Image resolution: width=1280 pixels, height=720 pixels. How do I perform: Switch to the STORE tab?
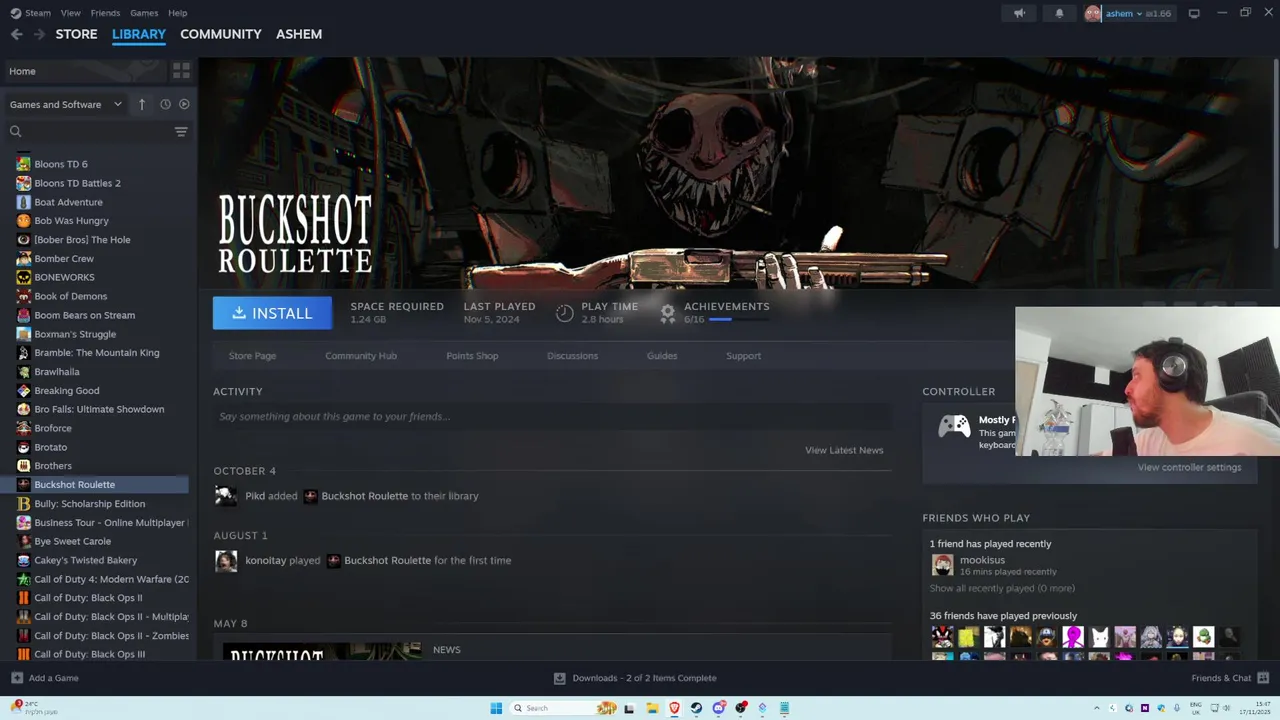click(76, 34)
